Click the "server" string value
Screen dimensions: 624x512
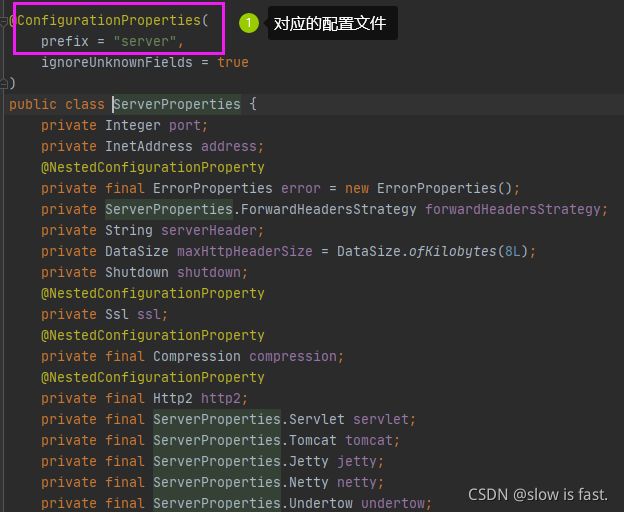(145, 41)
